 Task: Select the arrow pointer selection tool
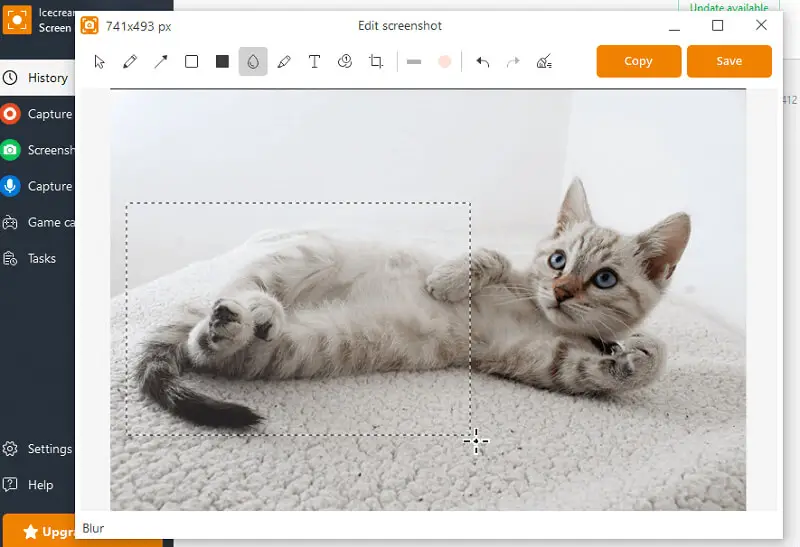(99, 62)
